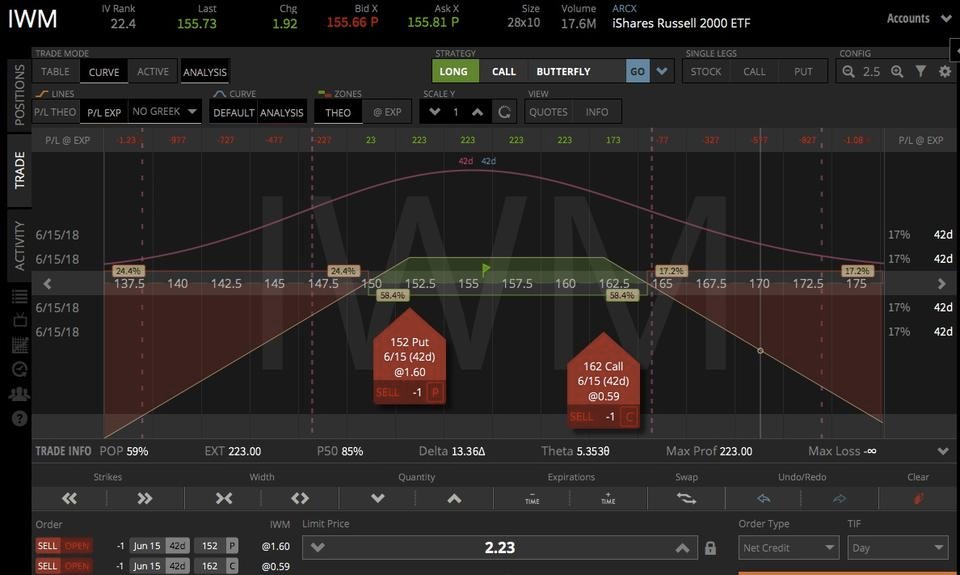Increase limit price with right chevron

point(682,548)
